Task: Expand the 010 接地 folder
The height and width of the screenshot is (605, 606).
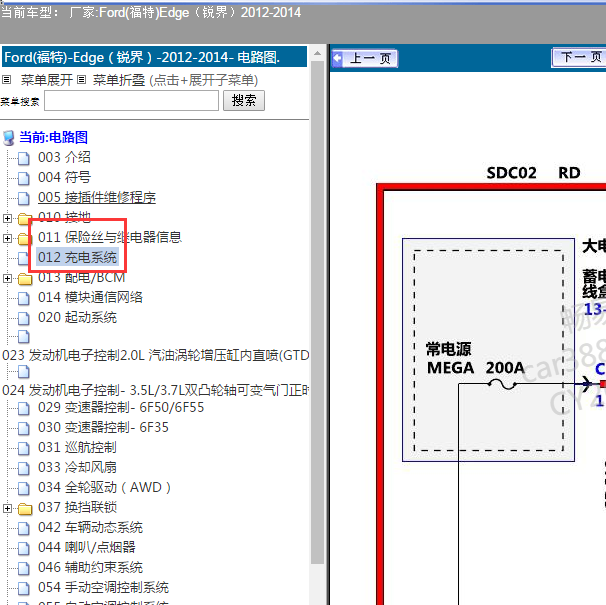Action: [7, 218]
